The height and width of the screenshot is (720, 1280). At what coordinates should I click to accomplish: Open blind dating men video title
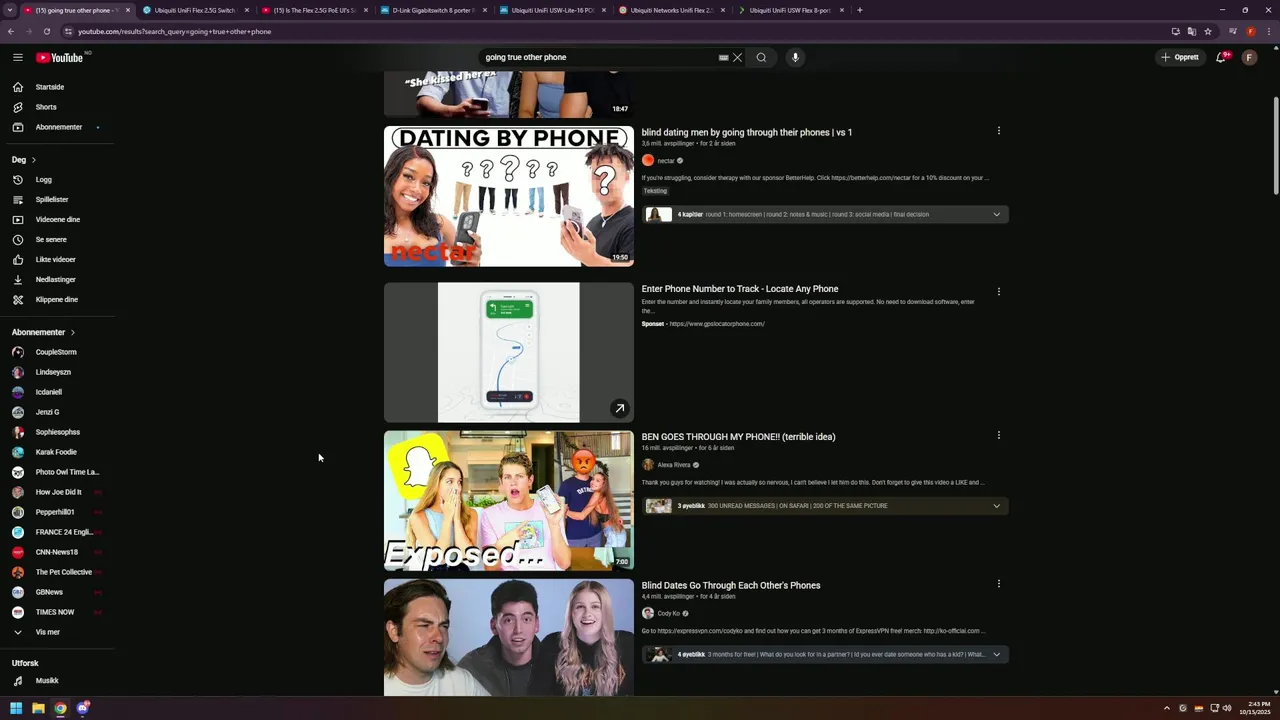(746, 132)
